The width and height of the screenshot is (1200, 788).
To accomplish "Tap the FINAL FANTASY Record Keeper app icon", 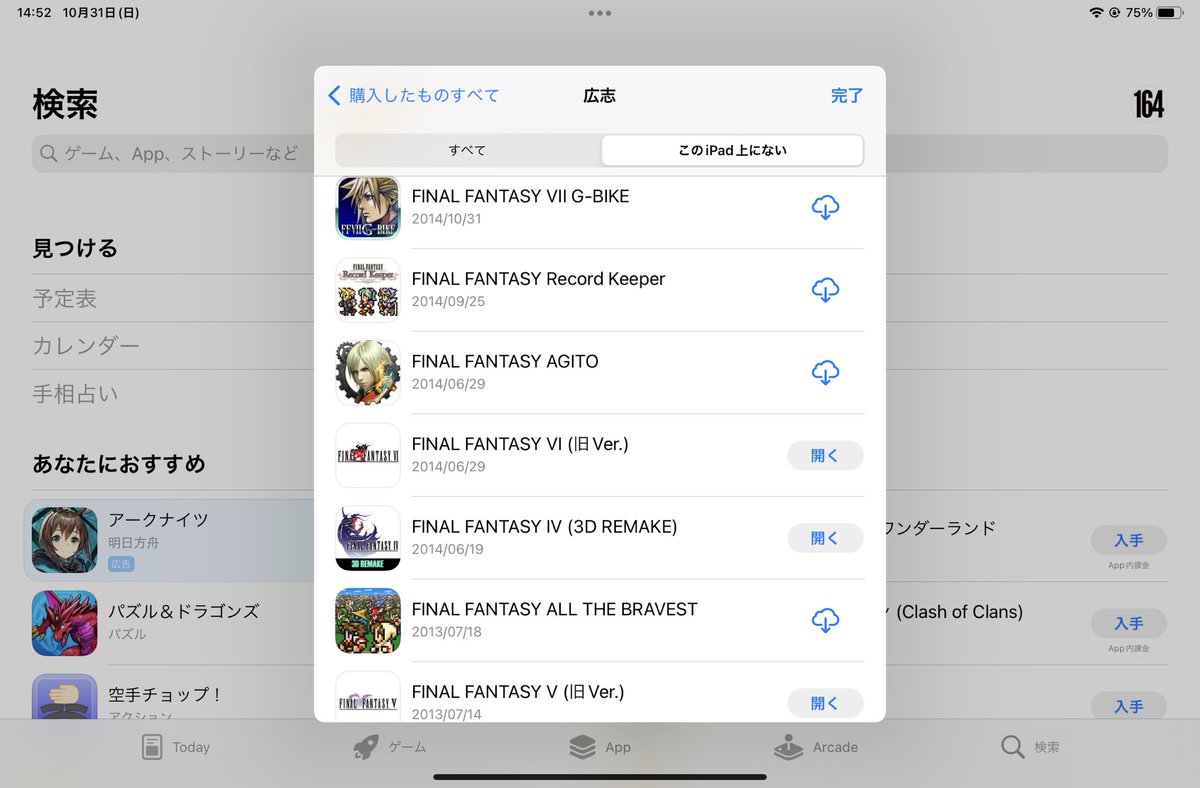I will point(368,290).
